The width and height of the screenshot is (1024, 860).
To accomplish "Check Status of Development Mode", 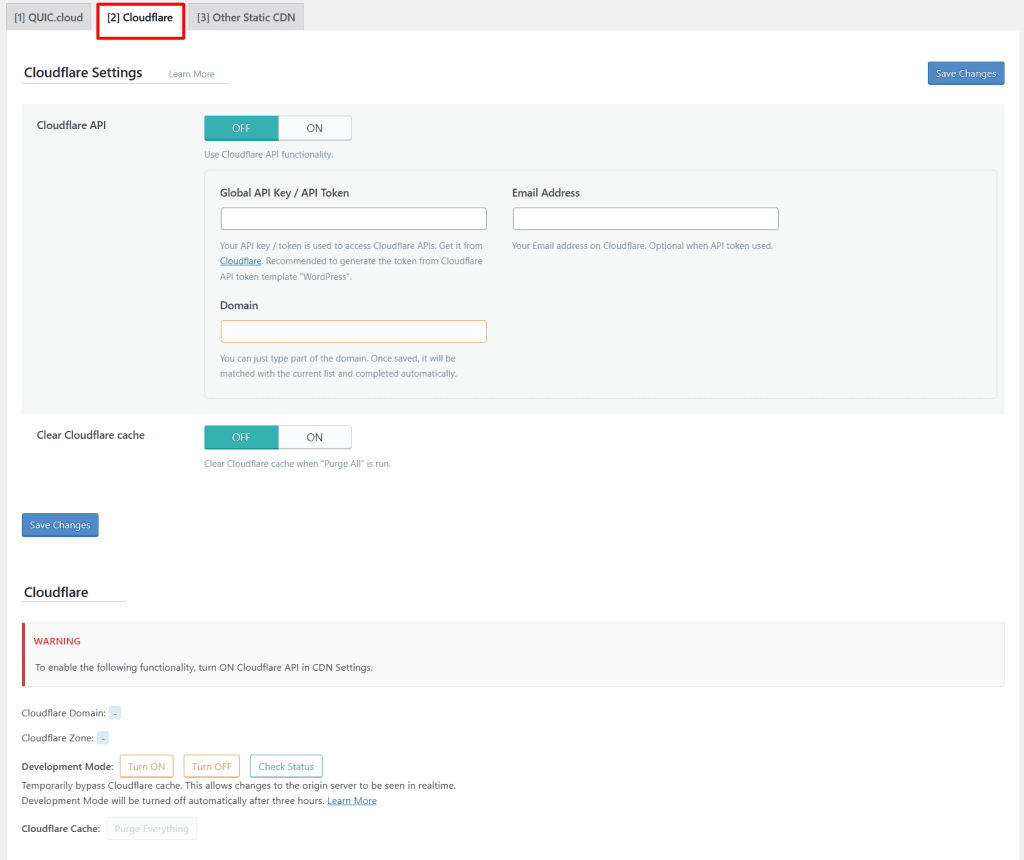I will pyautogui.click(x=286, y=766).
